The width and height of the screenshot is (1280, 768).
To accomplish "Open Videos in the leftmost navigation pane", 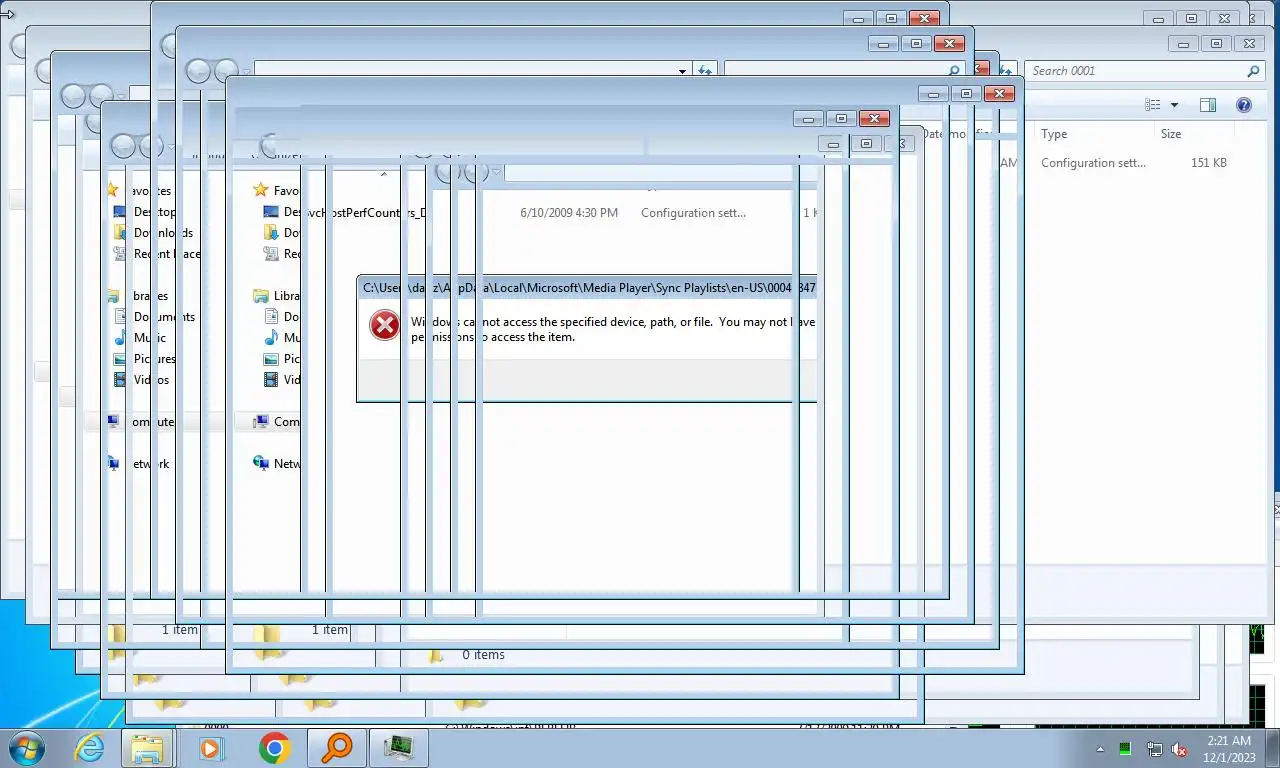I will (151, 380).
